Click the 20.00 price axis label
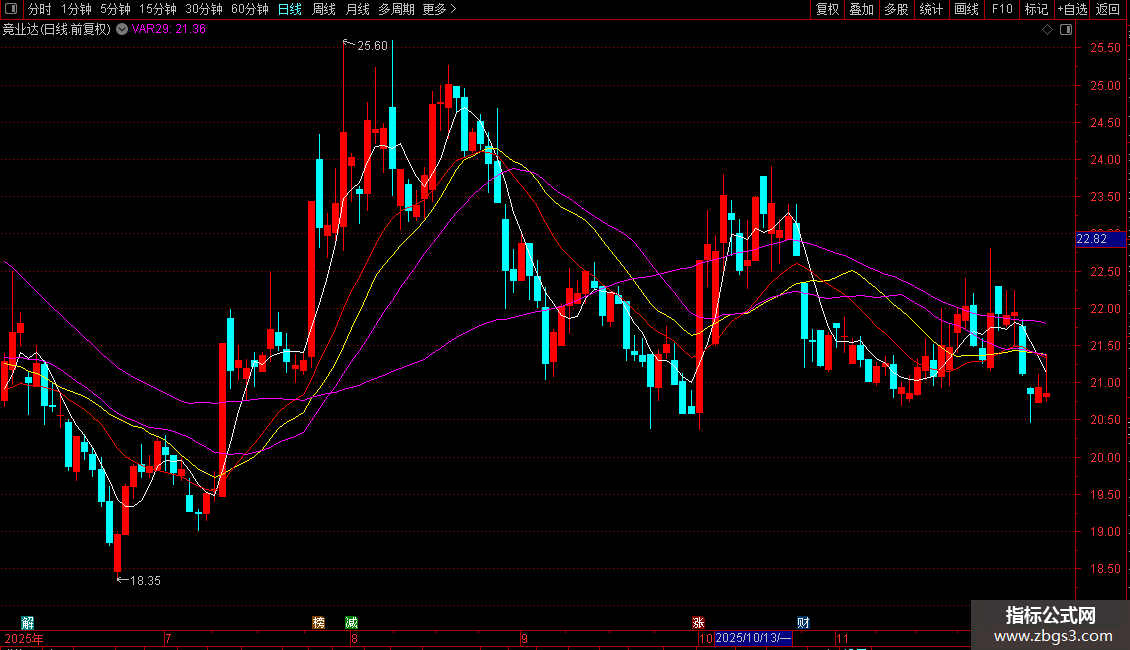 (x=1105, y=458)
